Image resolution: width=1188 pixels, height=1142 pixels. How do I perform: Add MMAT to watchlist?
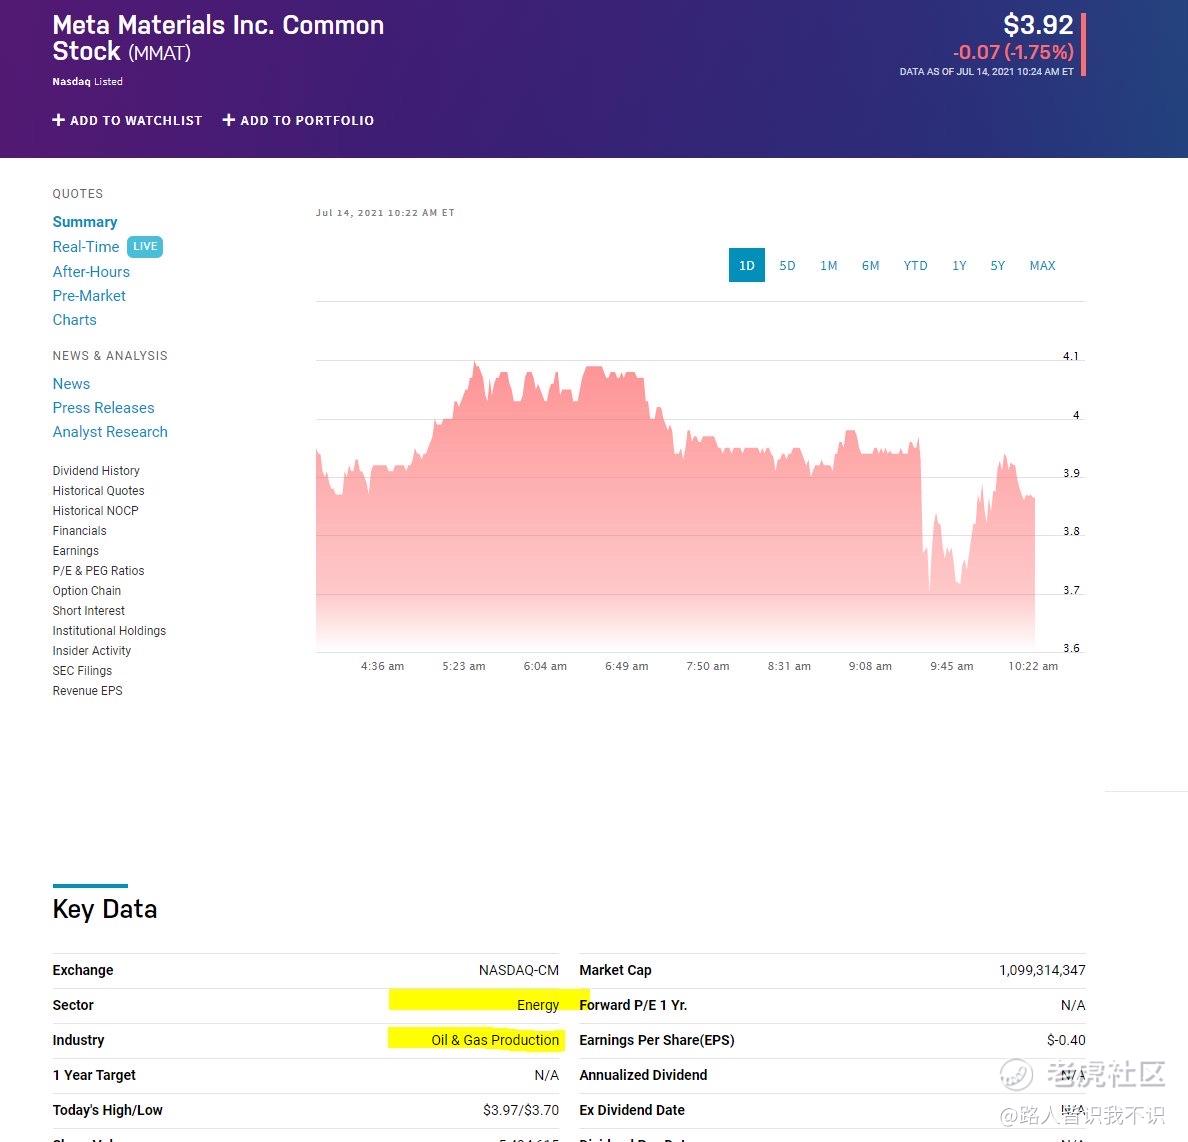pyautogui.click(x=127, y=120)
